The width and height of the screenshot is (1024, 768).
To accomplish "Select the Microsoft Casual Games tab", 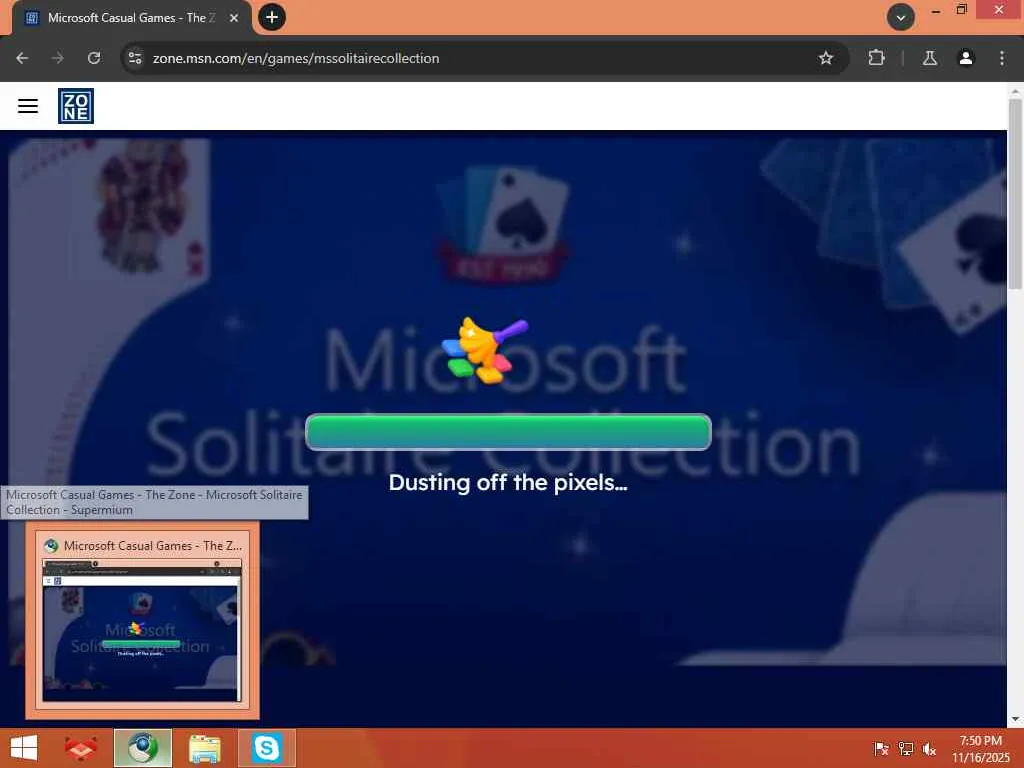I will (x=132, y=18).
